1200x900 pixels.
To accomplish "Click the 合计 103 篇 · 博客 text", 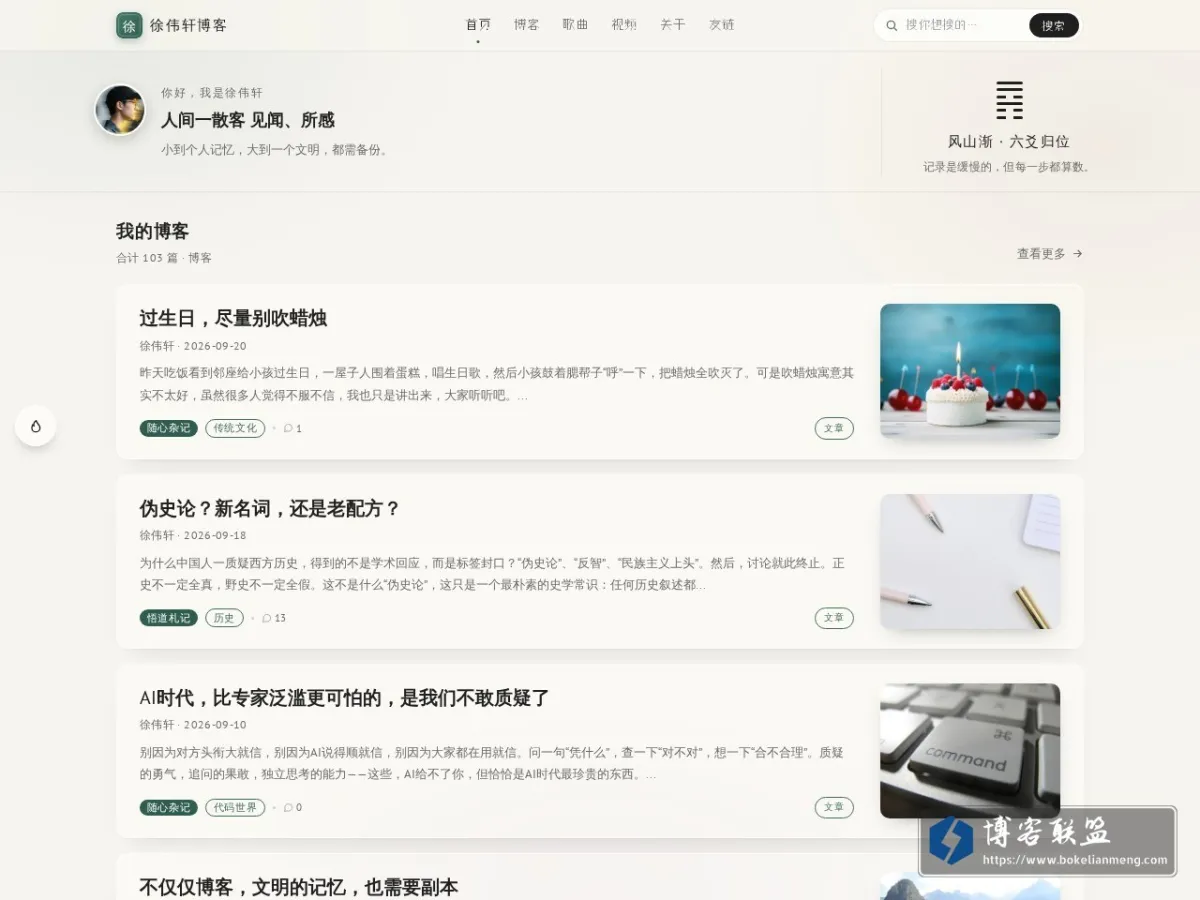I will tap(164, 258).
